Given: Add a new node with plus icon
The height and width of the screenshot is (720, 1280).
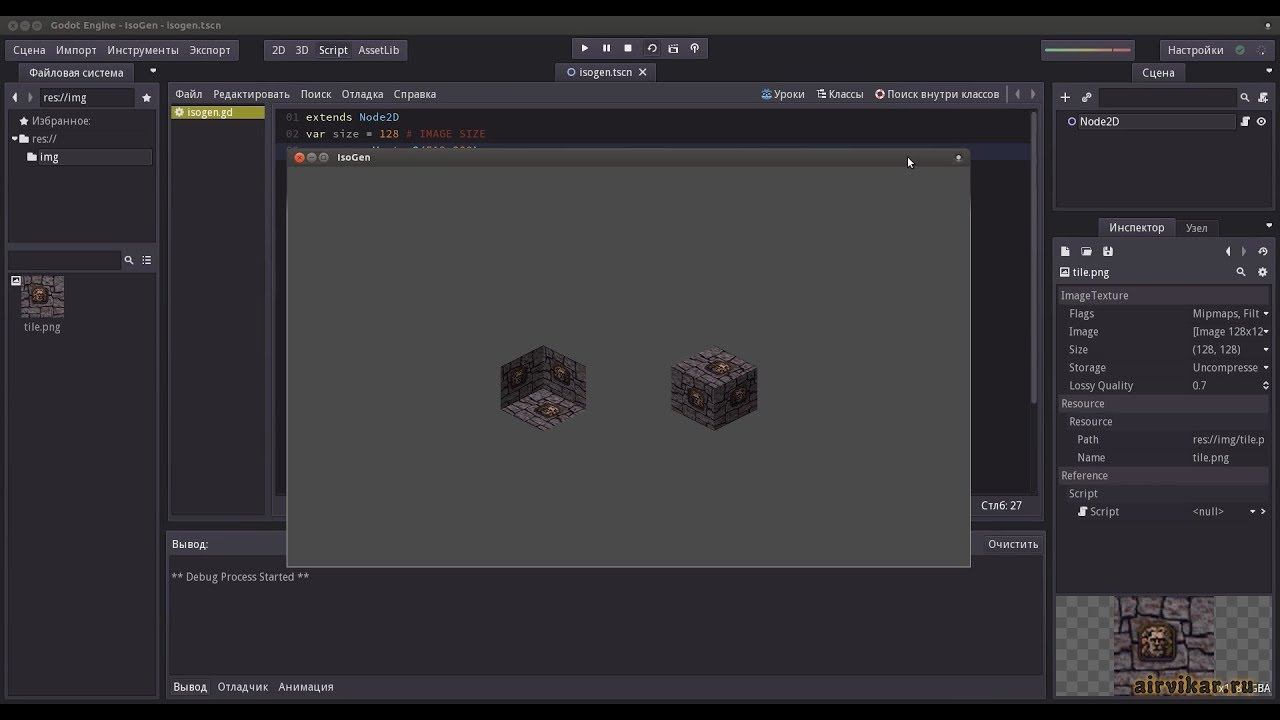Looking at the screenshot, I should click(1065, 97).
